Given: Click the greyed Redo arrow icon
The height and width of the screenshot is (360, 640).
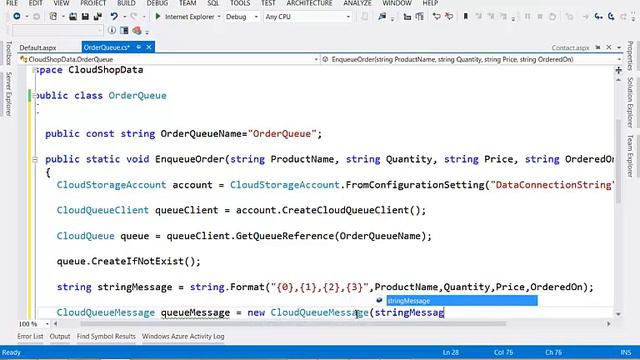Looking at the screenshot, I should (134, 16).
